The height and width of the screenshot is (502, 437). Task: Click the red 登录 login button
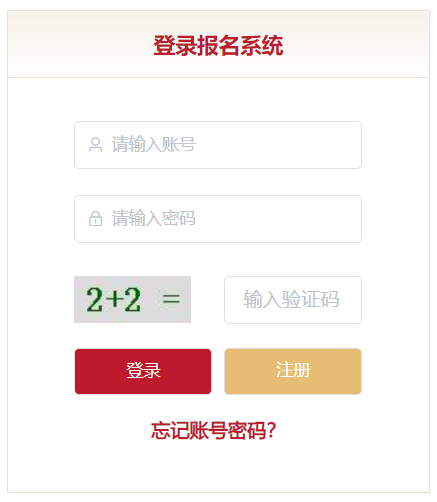(143, 371)
